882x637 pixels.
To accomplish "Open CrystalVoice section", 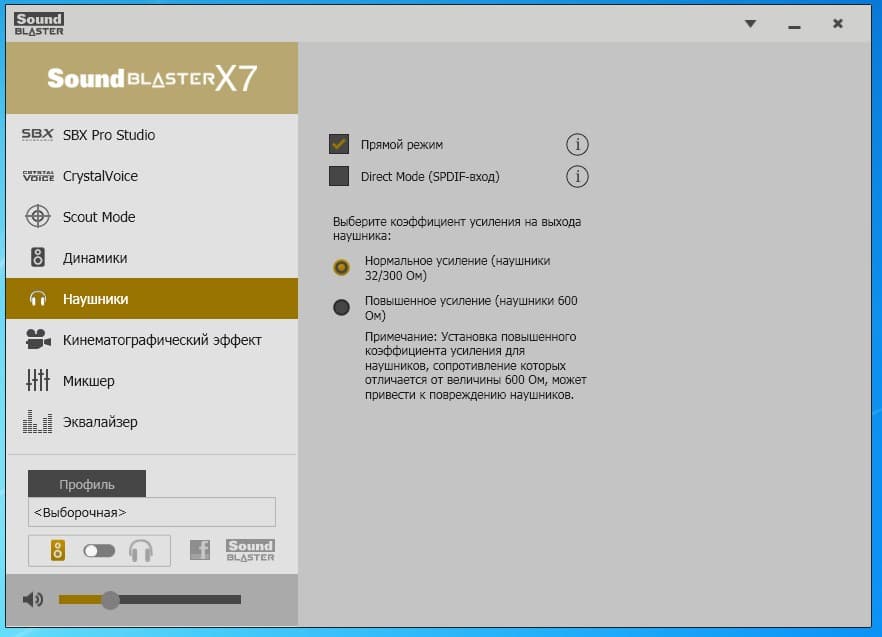I will [x=152, y=176].
